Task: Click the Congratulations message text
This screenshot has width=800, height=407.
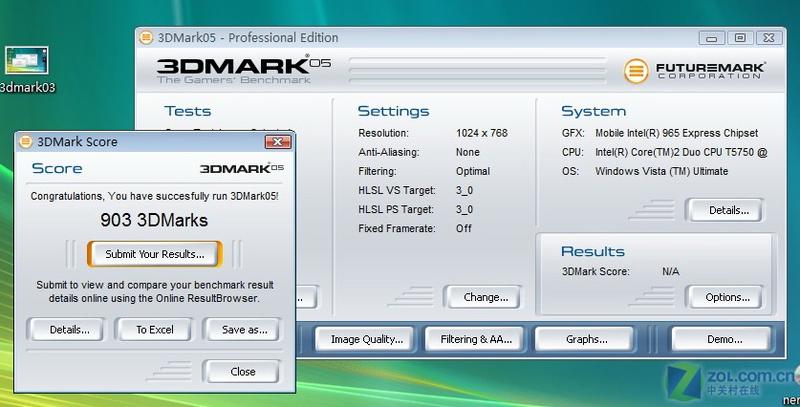Action: [155, 196]
